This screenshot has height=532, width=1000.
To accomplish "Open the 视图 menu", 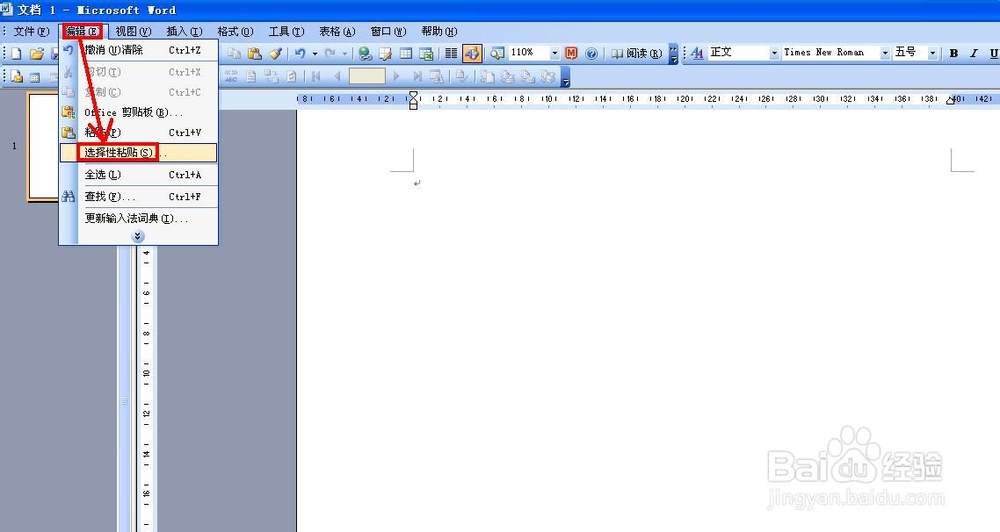I will (133, 31).
